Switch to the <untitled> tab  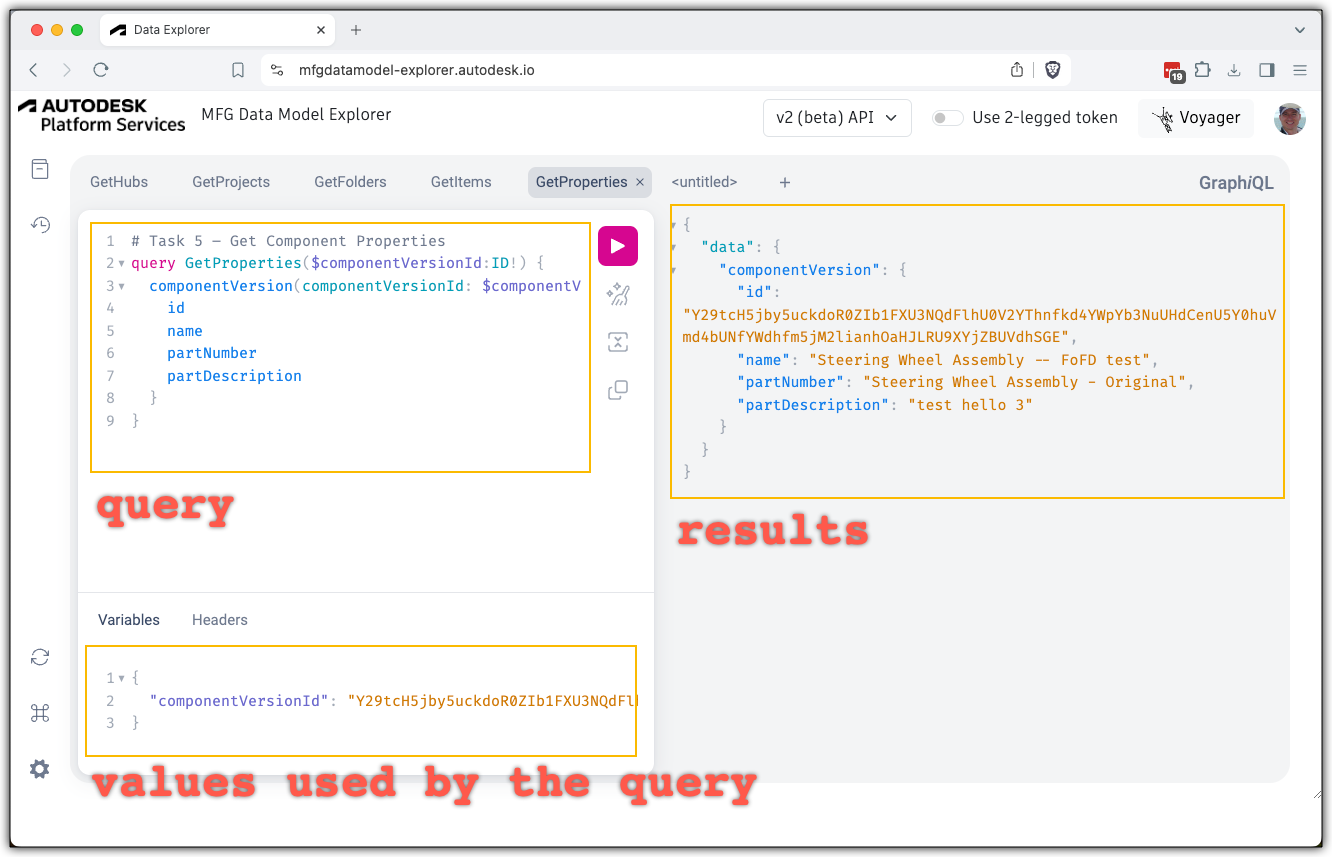[x=704, y=182]
